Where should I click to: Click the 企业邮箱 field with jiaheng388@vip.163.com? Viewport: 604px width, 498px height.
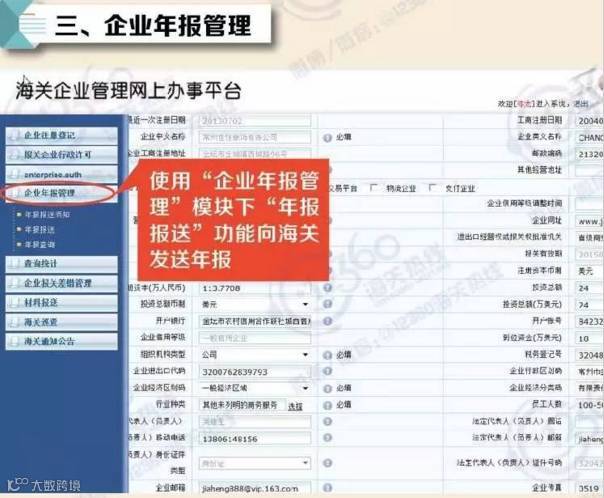click(255, 488)
